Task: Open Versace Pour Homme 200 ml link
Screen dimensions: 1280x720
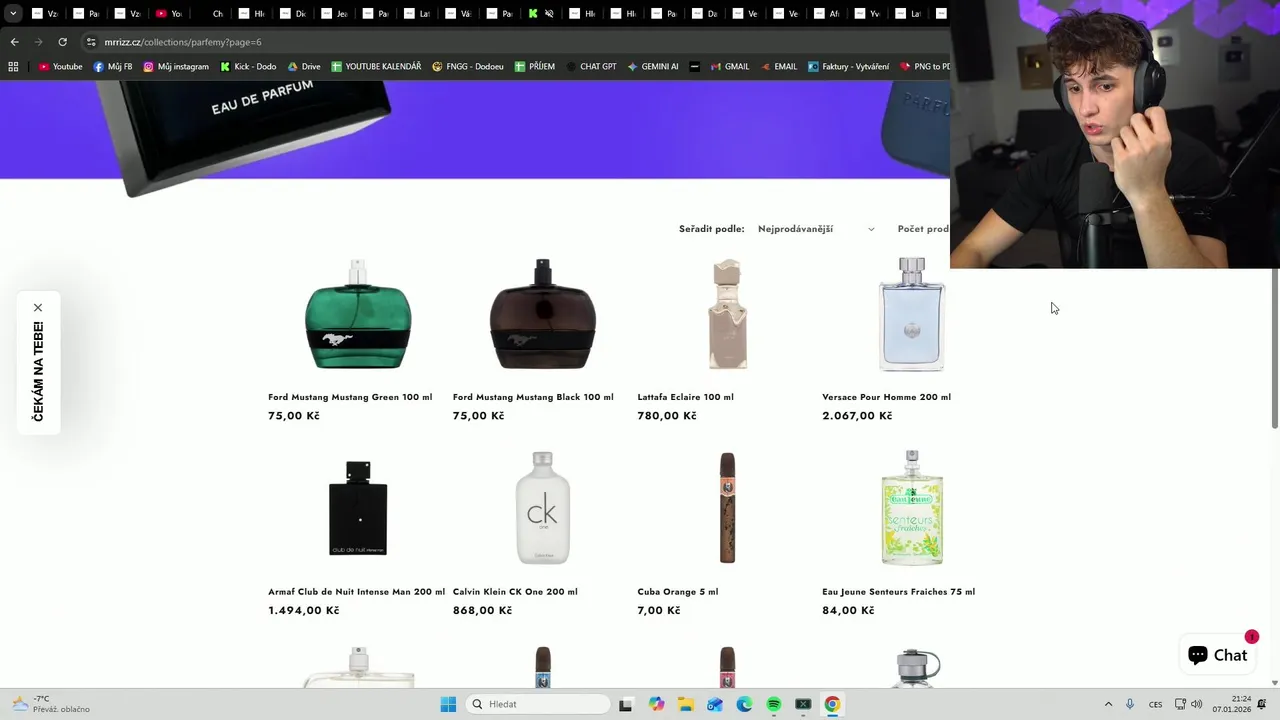Action: [886, 397]
